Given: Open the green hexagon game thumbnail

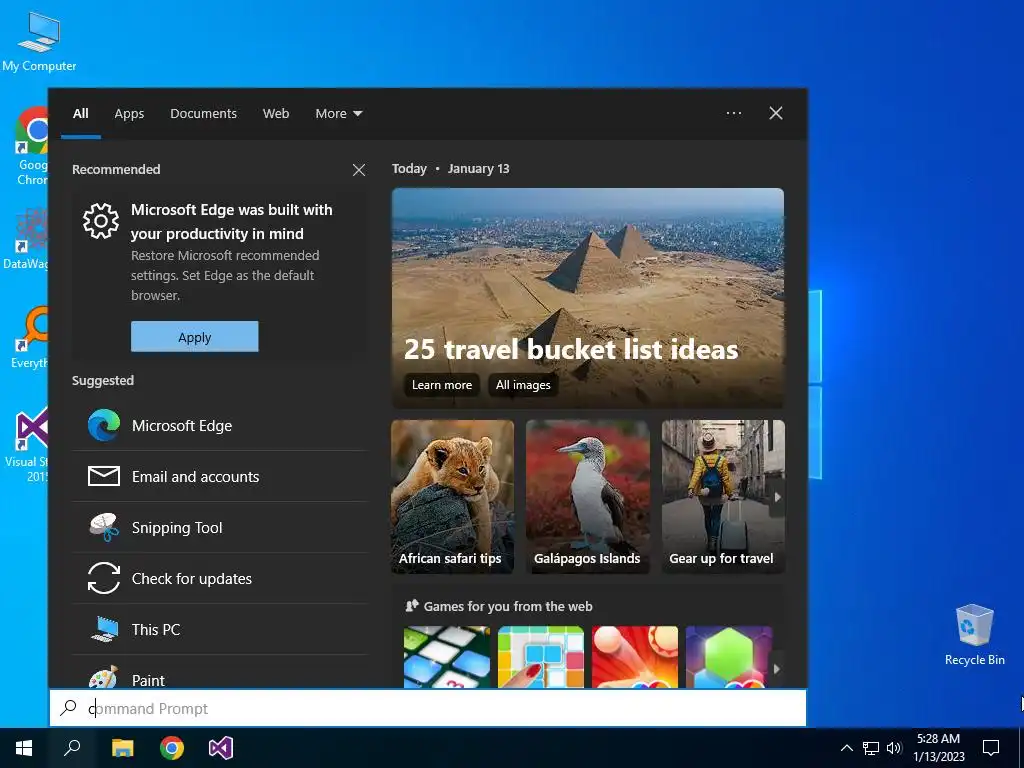Looking at the screenshot, I should click(x=729, y=657).
